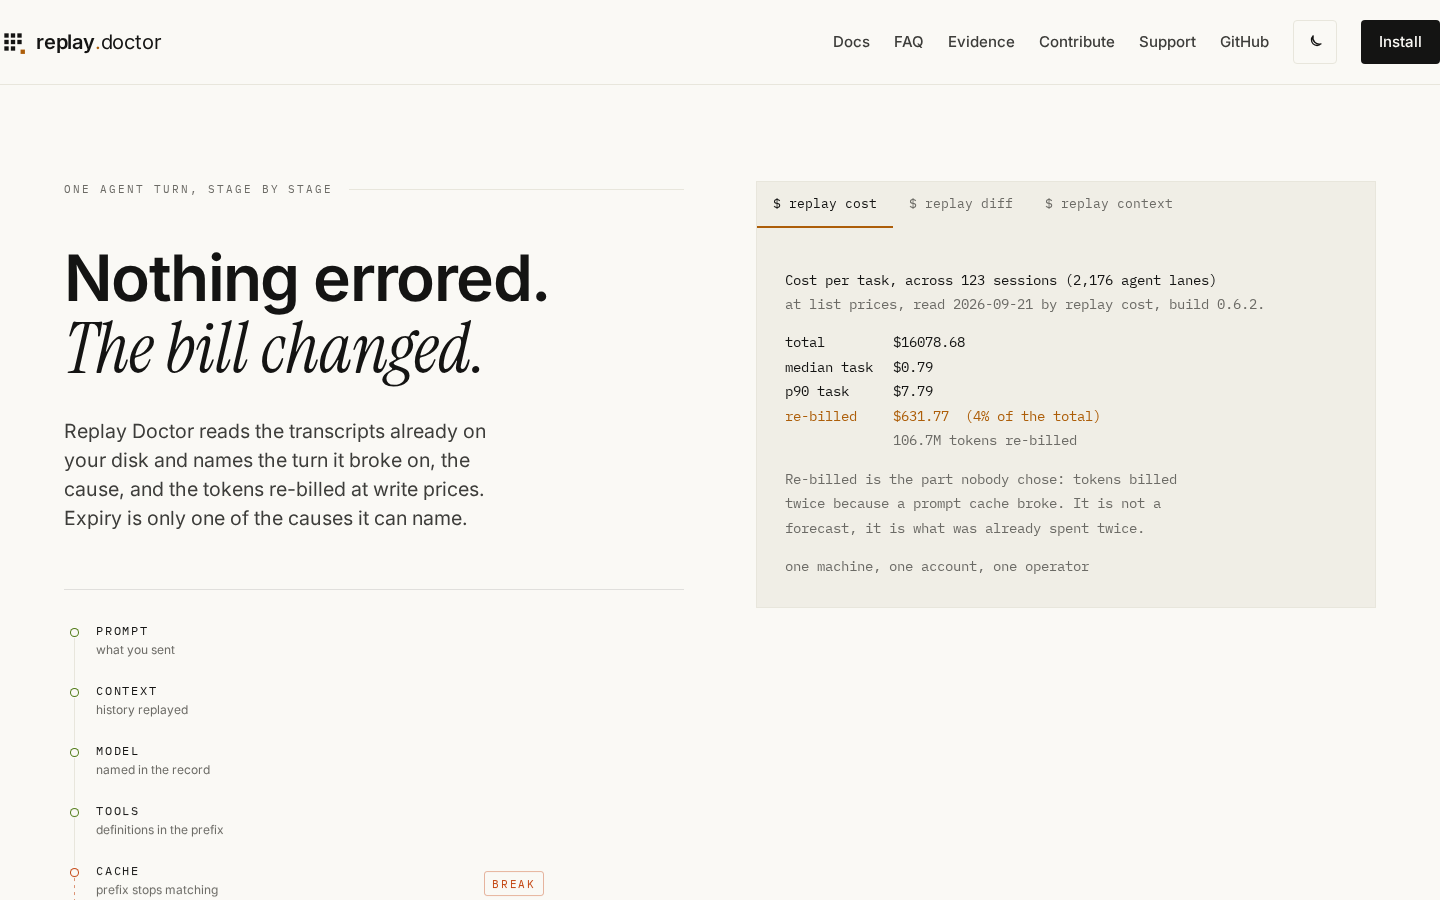Click the TOOLS stage circle marker
This screenshot has width=1440, height=900.
click(74, 812)
